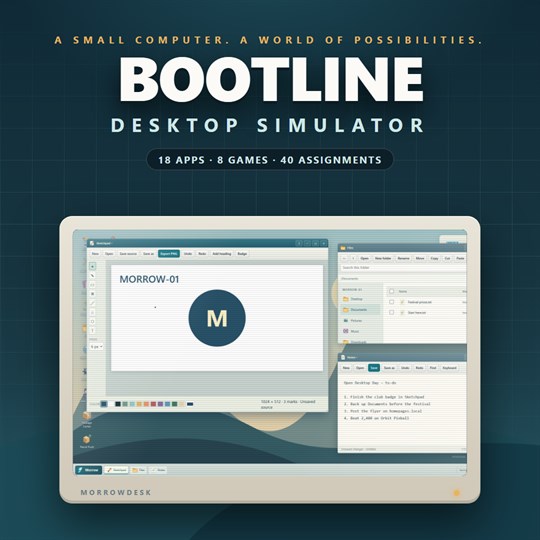Click Open in the Files toolbar

[364, 258]
